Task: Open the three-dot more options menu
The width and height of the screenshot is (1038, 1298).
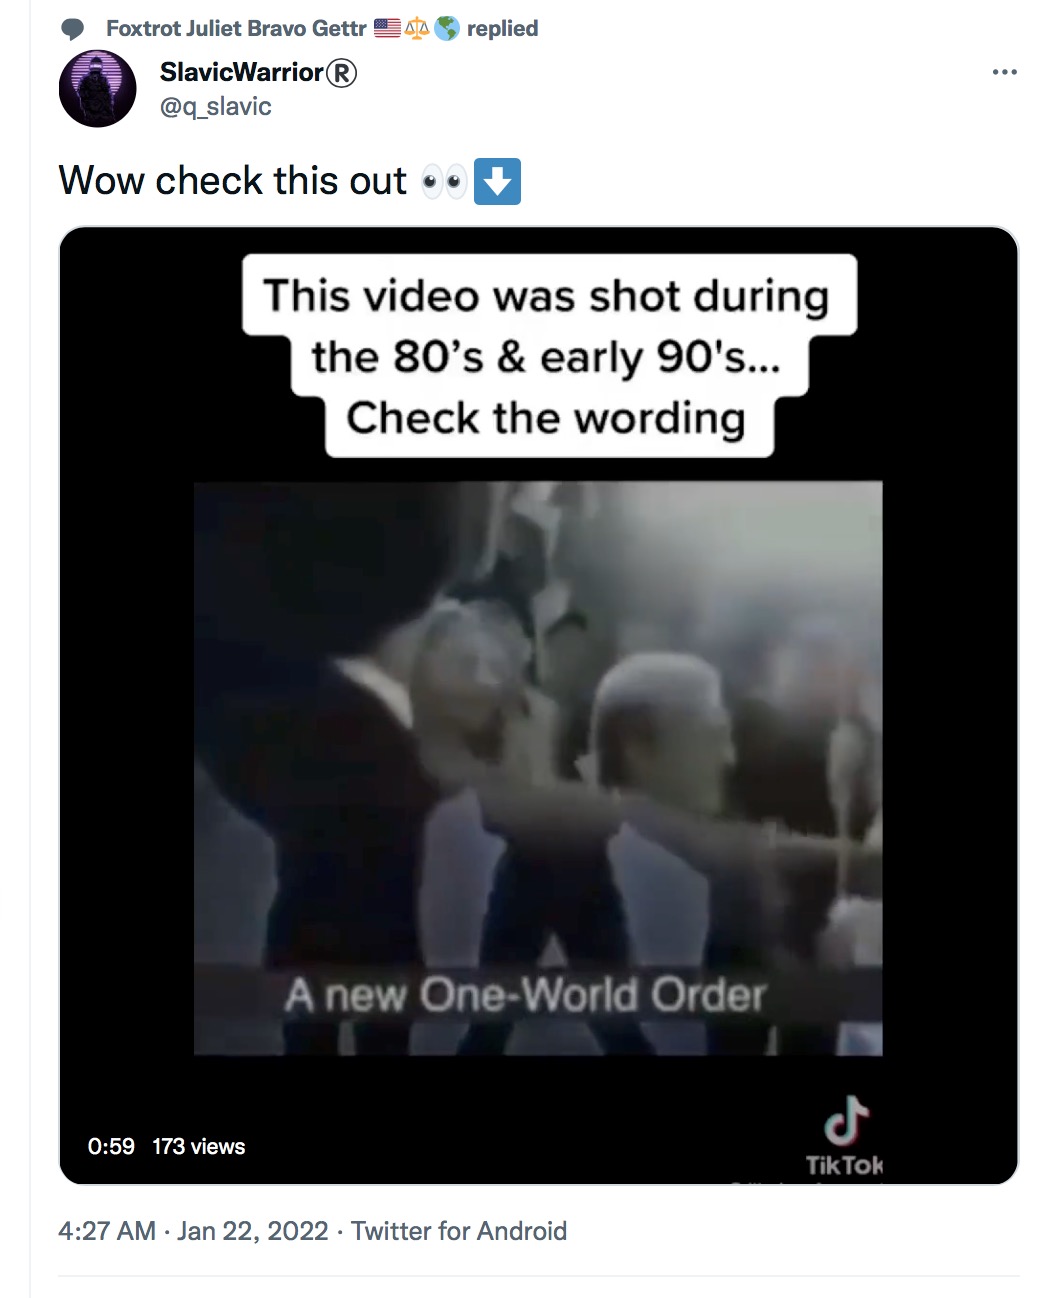Action: pyautogui.click(x=1004, y=72)
